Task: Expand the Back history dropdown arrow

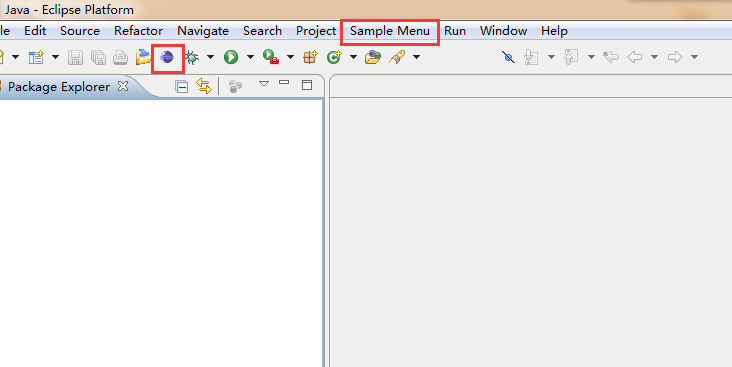Action: tap(655, 57)
